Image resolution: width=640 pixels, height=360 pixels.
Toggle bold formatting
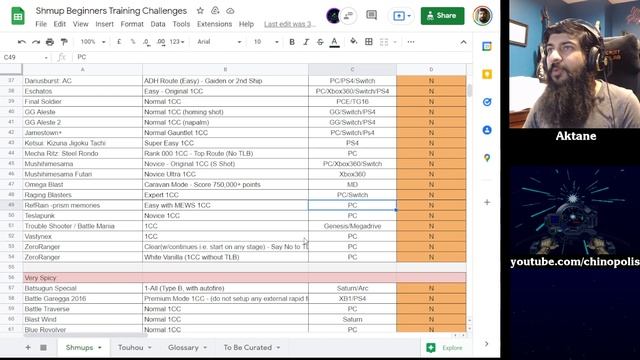pos(292,42)
